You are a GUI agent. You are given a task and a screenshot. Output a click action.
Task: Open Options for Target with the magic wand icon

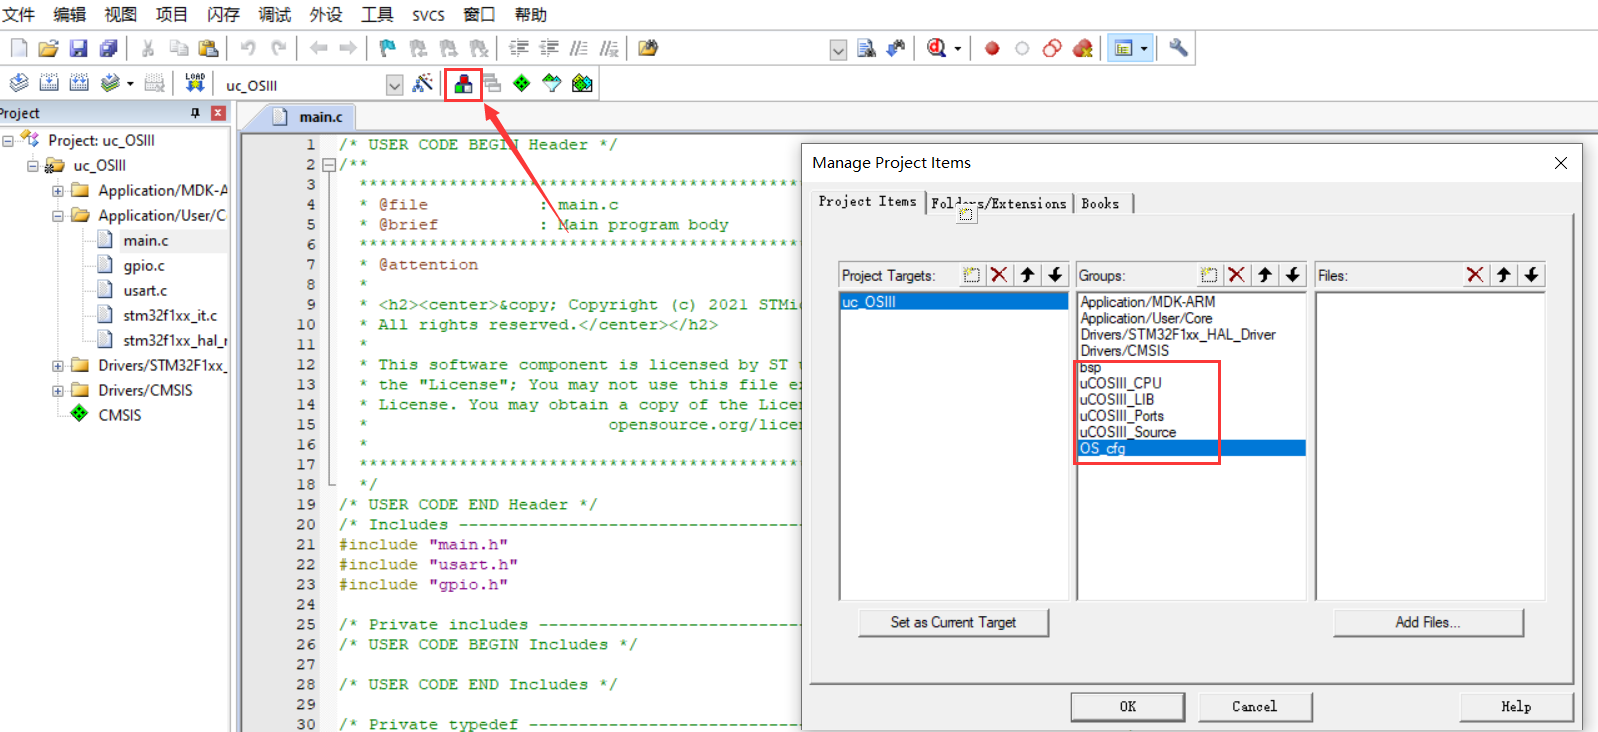[x=423, y=83]
